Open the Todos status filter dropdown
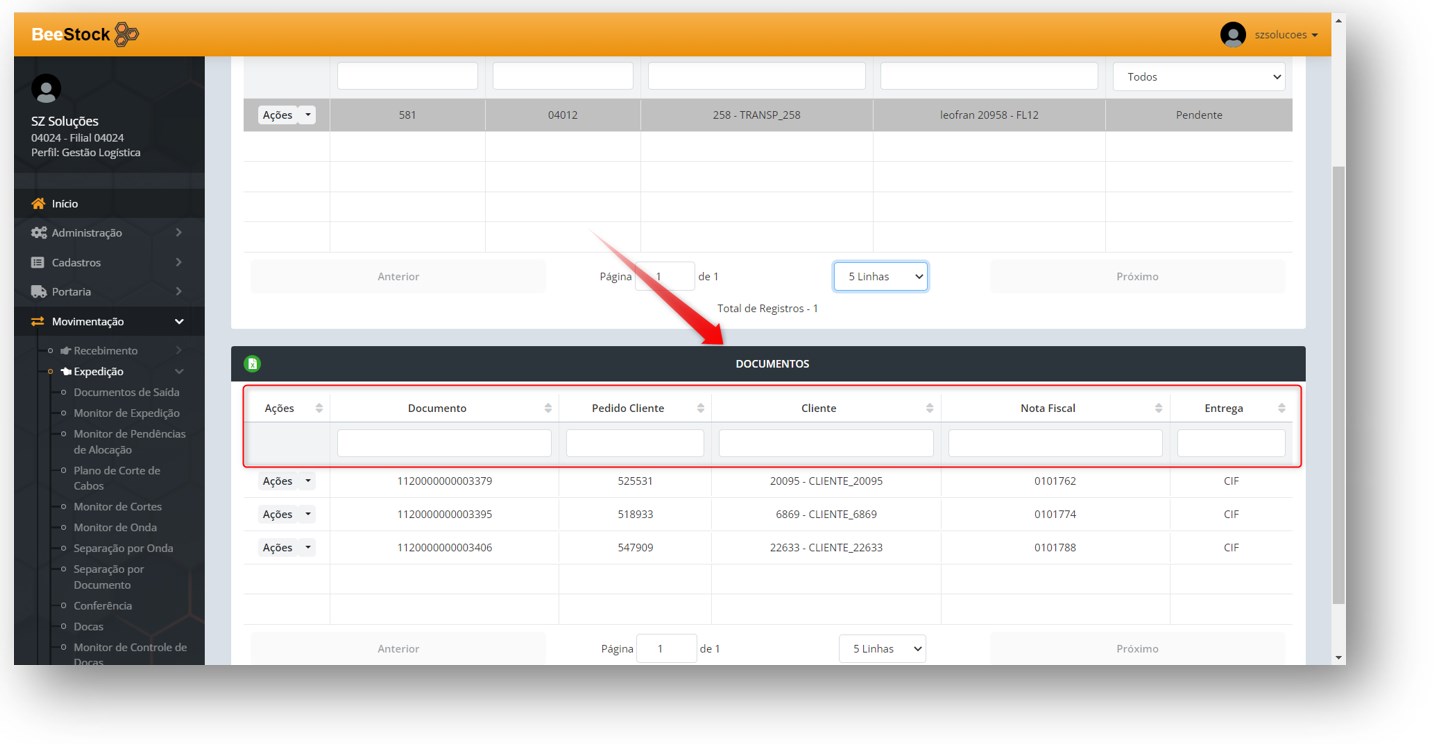 point(1198,77)
